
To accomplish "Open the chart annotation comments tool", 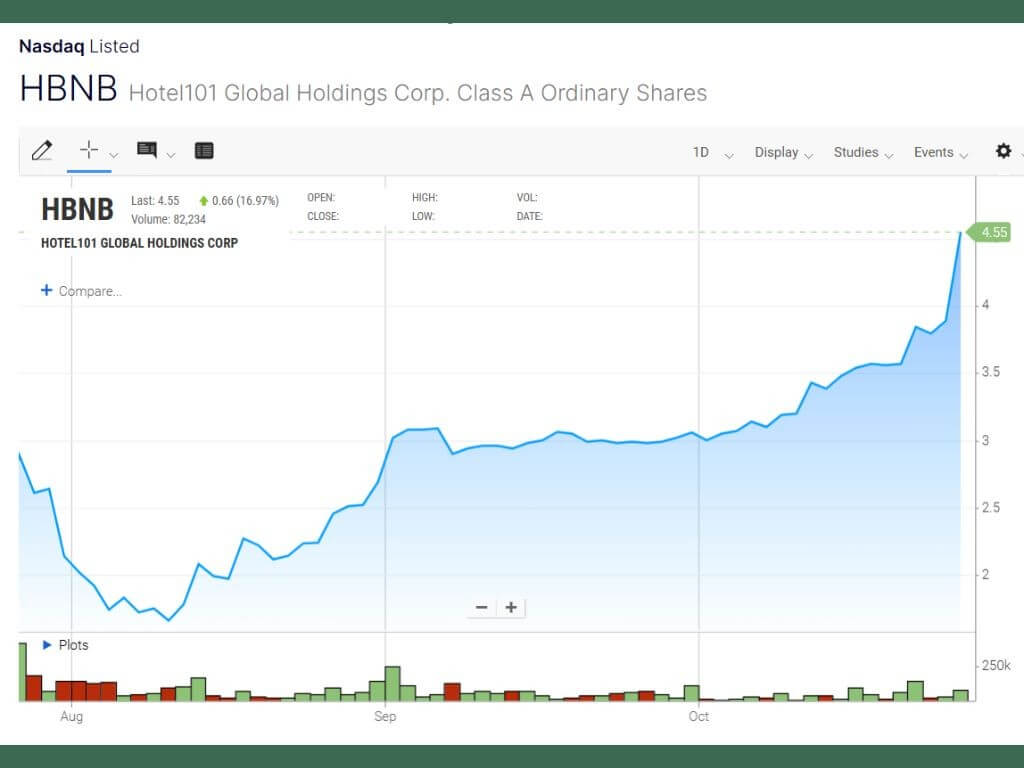I will 147,150.
